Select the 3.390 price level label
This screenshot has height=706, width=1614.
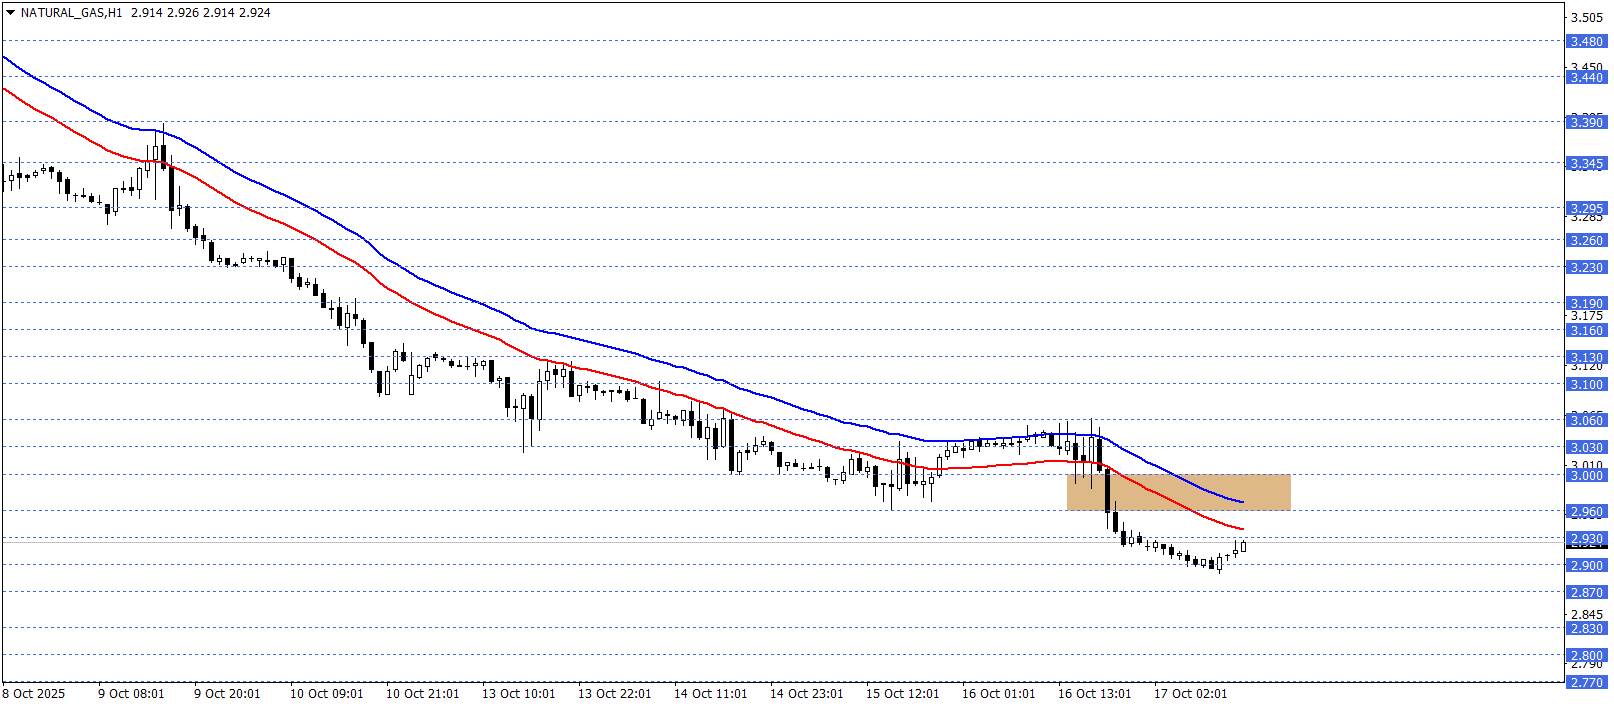point(1585,122)
